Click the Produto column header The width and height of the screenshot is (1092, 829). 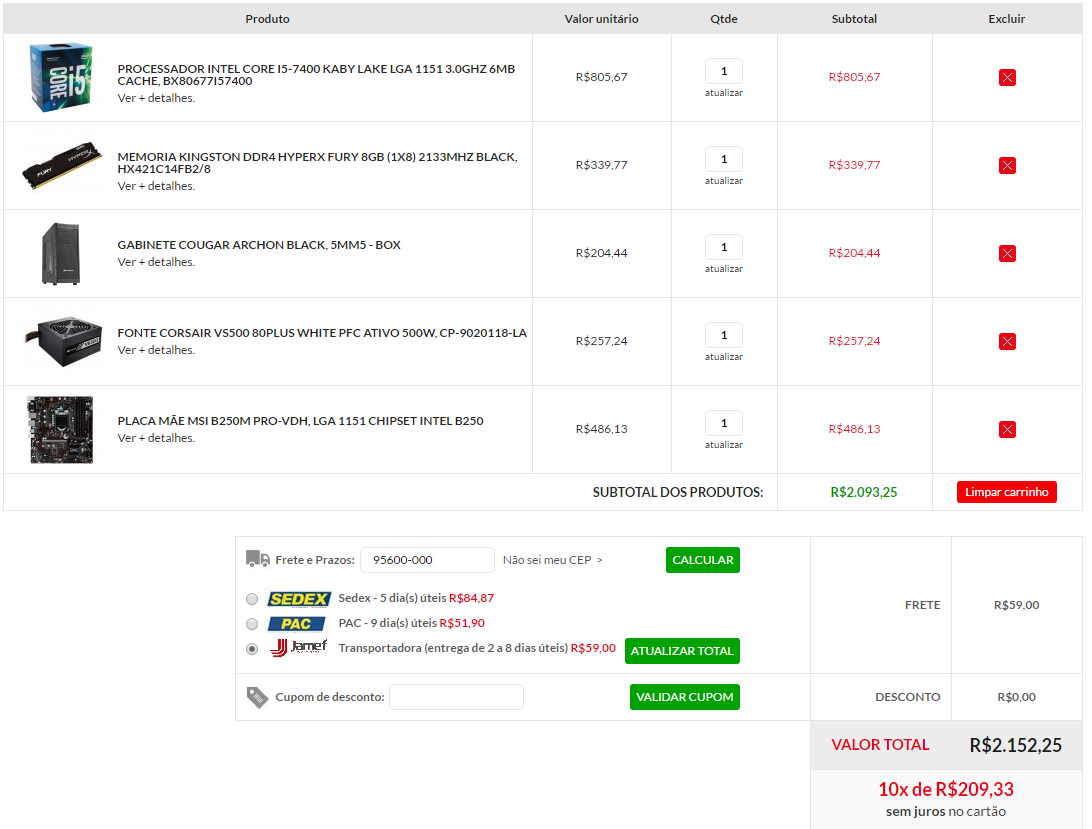[x=267, y=19]
